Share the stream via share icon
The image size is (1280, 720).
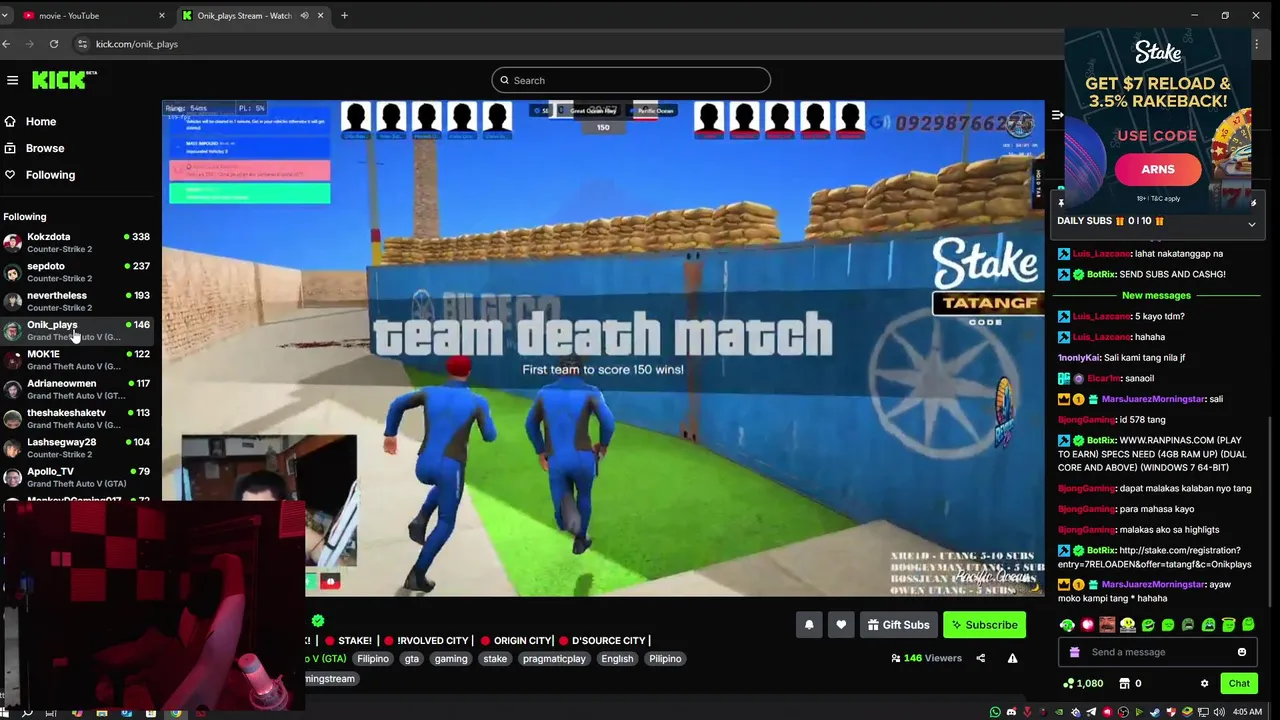click(x=980, y=658)
